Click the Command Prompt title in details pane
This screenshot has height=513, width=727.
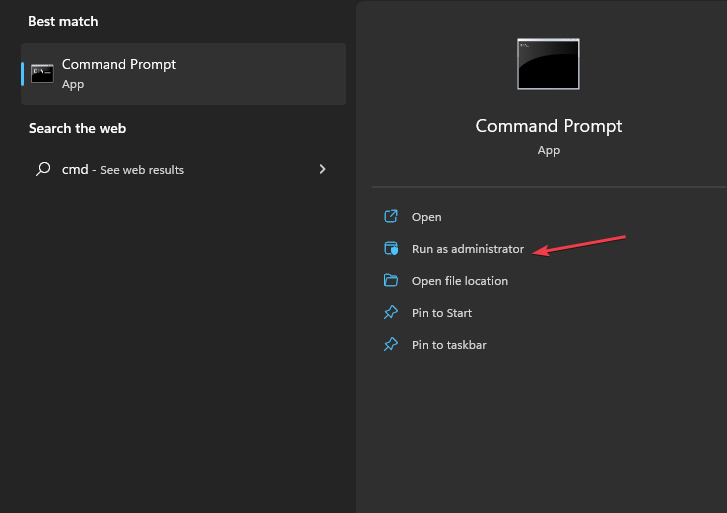pos(548,126)
